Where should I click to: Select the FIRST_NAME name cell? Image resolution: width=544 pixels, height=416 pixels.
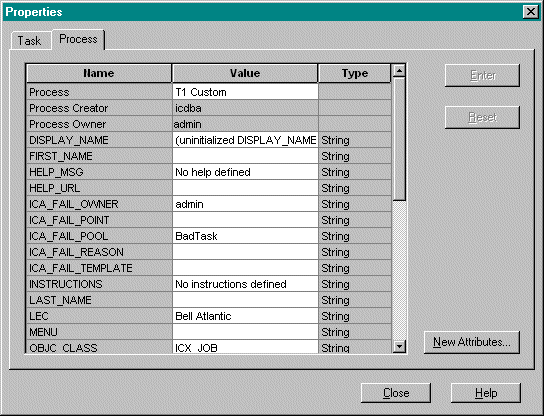point(99,156)
